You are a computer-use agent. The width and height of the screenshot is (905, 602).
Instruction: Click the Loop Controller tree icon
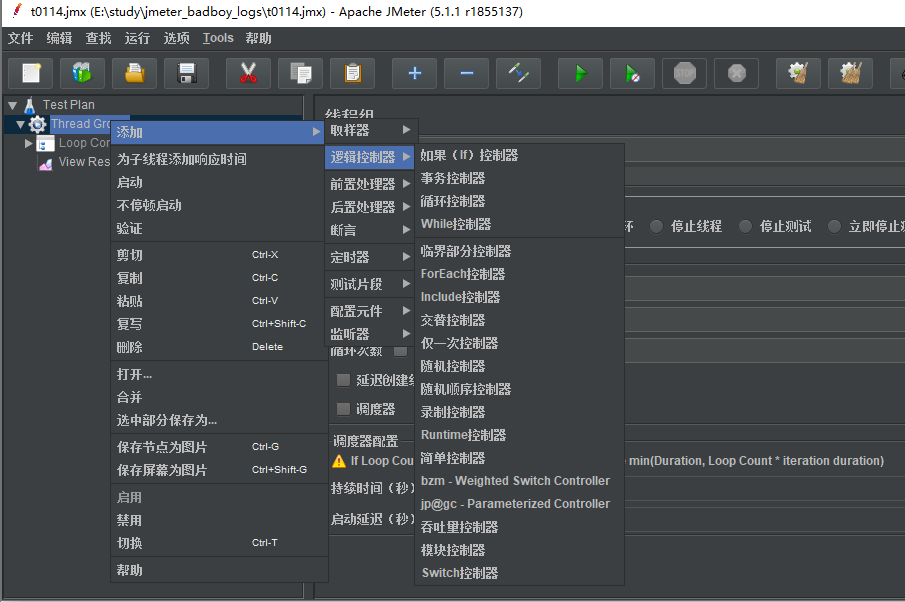tap(45, 144)
